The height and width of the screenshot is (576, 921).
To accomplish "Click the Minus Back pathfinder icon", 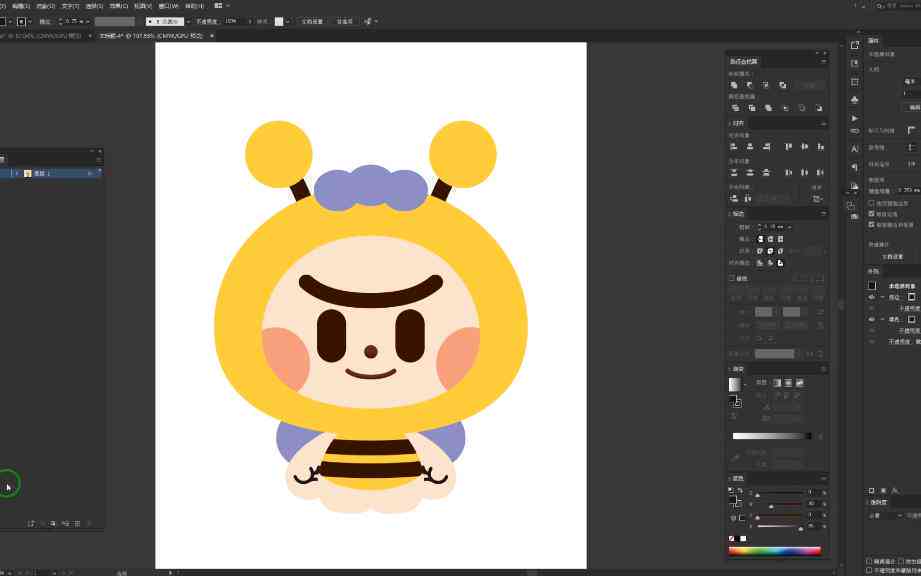I will [819, 108].
